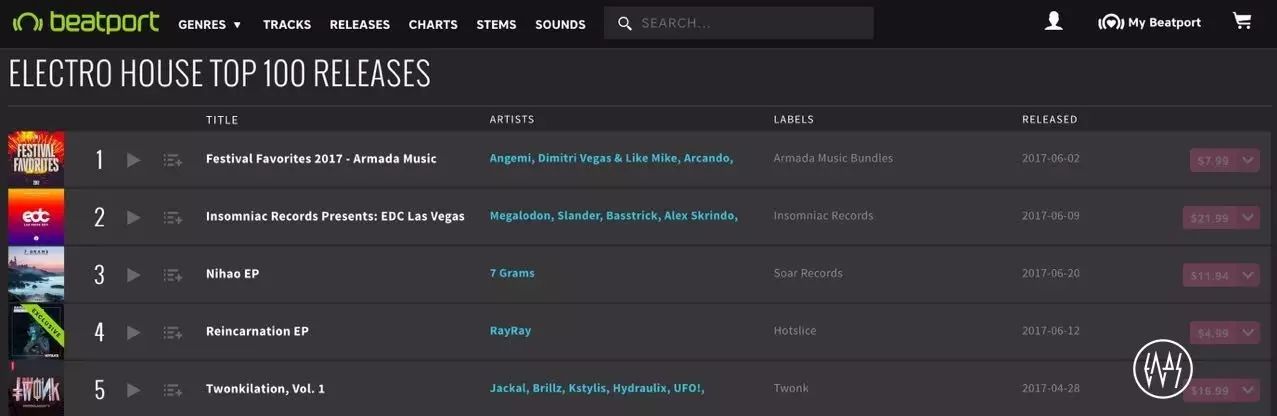1277x416 pixels.
Task: Open the Charts menu item
Action: point(433,24)
